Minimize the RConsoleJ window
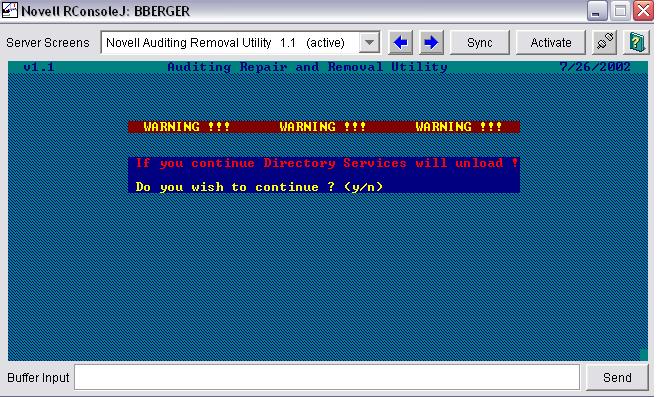The height and width of the screenshot is (397, 667). pyautogui.click(x=597, y=11)
